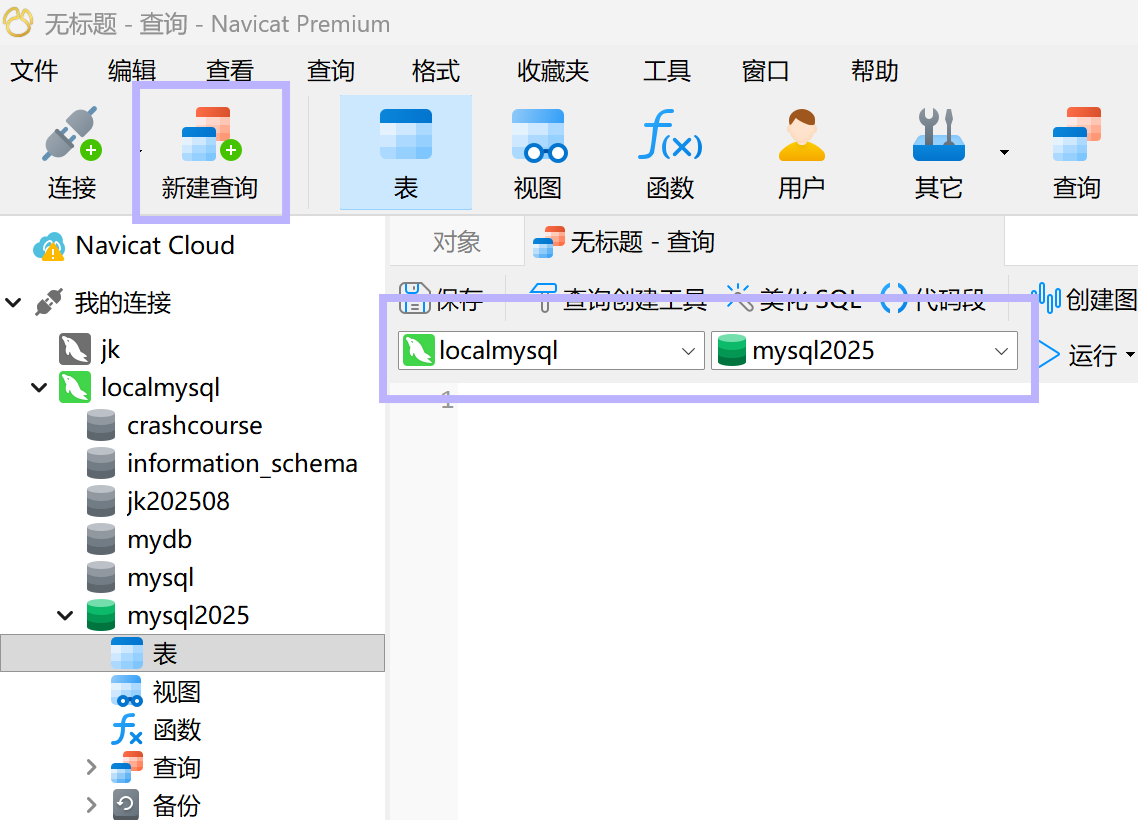Open the View menu

coord(230,71)
